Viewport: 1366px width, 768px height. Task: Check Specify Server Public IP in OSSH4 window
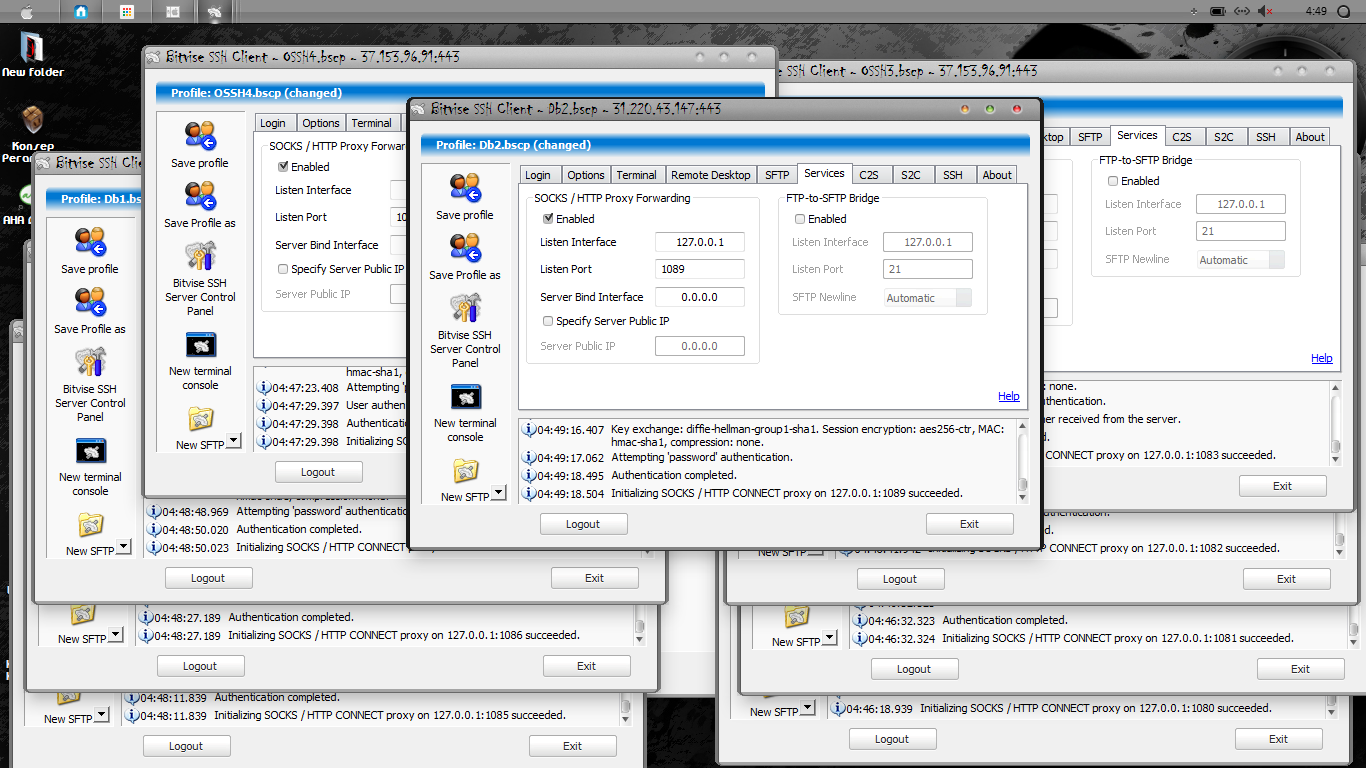tap(283, 269)
